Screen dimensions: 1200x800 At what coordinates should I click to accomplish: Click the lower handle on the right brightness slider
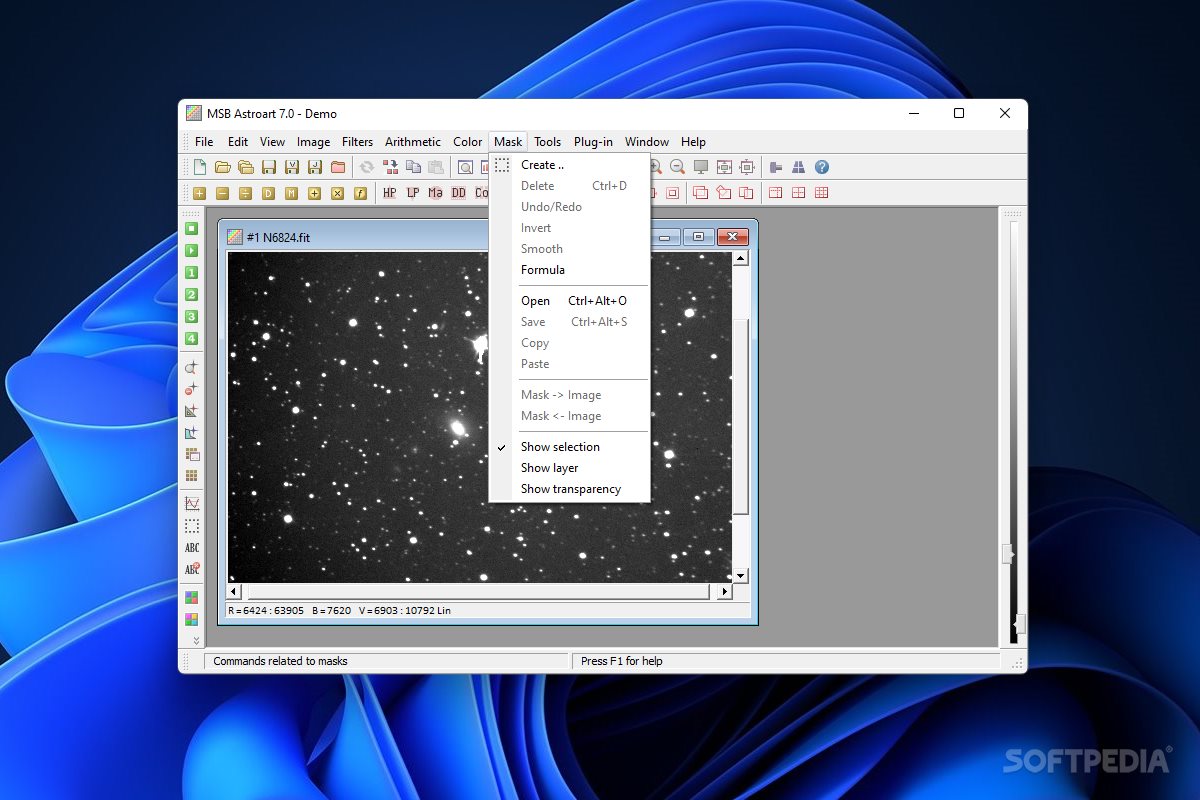tap(1018, 625)
